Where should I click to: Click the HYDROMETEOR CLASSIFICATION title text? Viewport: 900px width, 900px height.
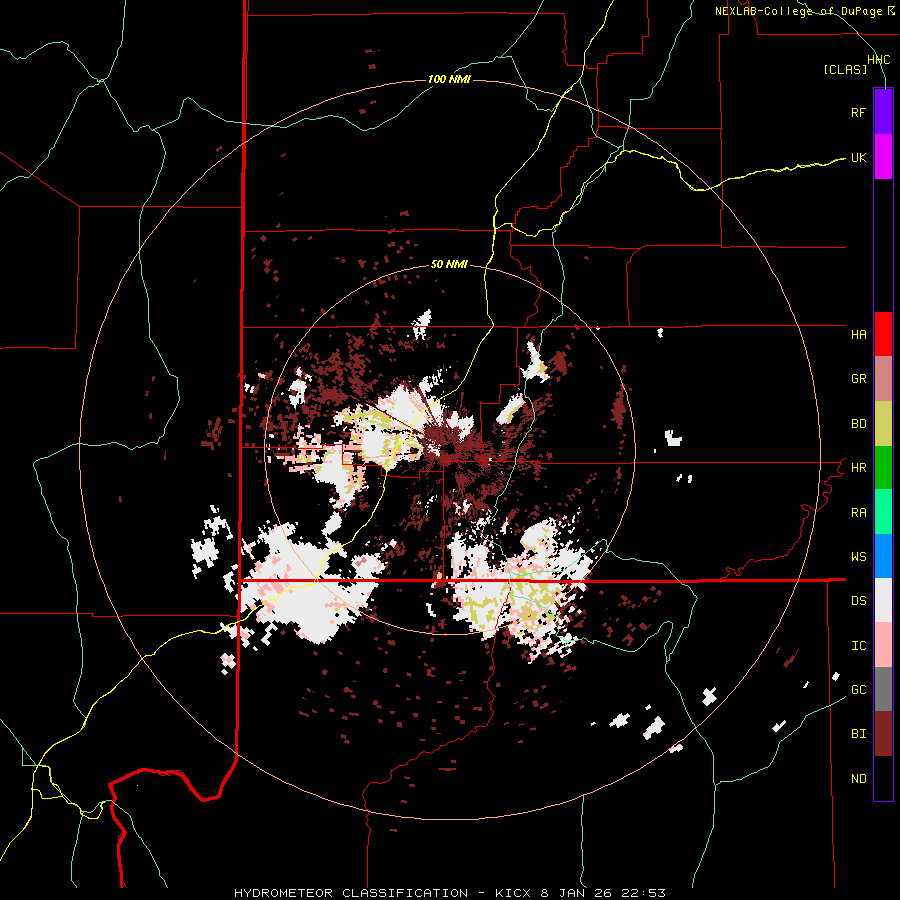tap(351, 893)
